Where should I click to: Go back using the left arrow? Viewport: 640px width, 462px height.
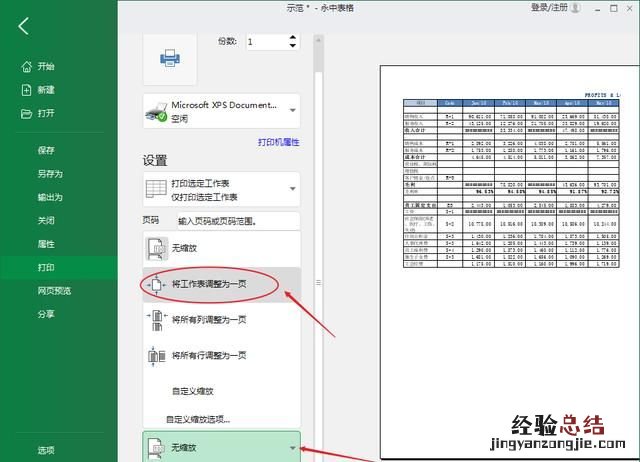pyautogui.click(x=24, y=26)
